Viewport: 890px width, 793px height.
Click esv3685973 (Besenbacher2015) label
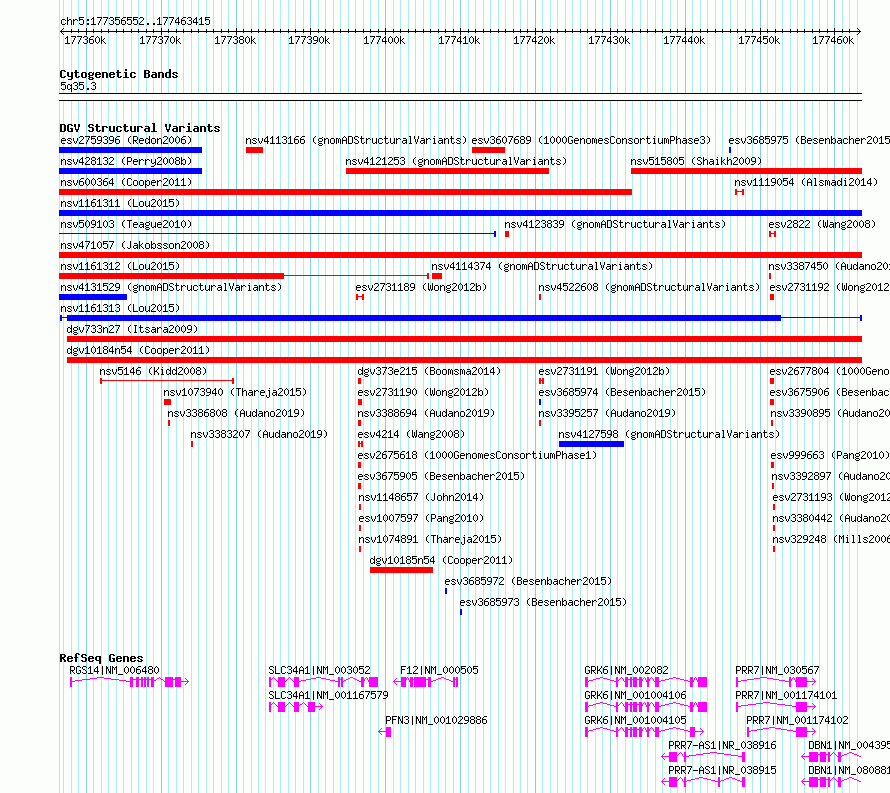pos(543,602)
